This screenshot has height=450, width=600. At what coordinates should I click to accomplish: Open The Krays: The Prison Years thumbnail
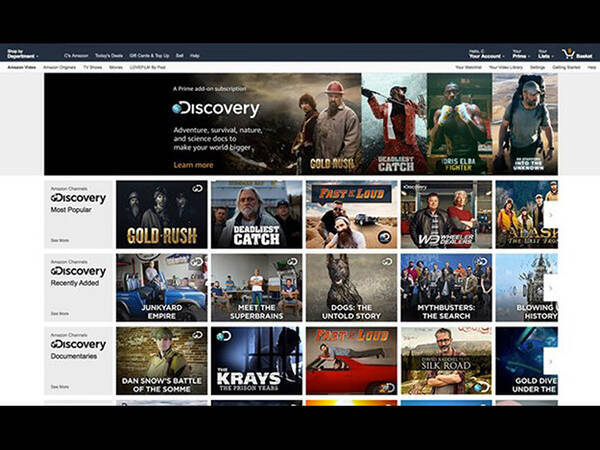point(256,361)
